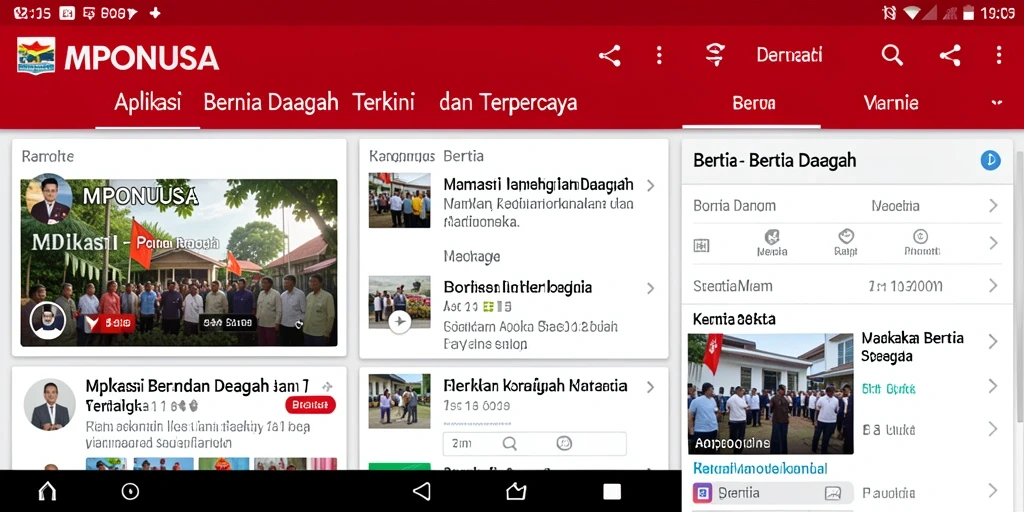Tap the Pnorntt icon in side panel

click(921, 242)
